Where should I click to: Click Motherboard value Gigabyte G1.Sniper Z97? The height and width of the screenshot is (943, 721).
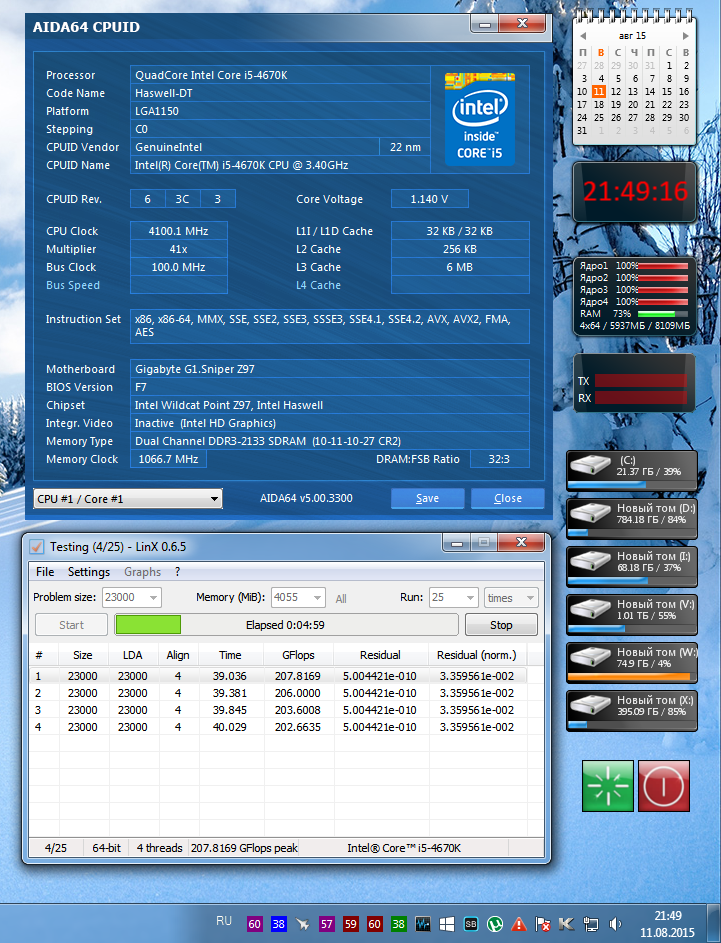(330, 369)
